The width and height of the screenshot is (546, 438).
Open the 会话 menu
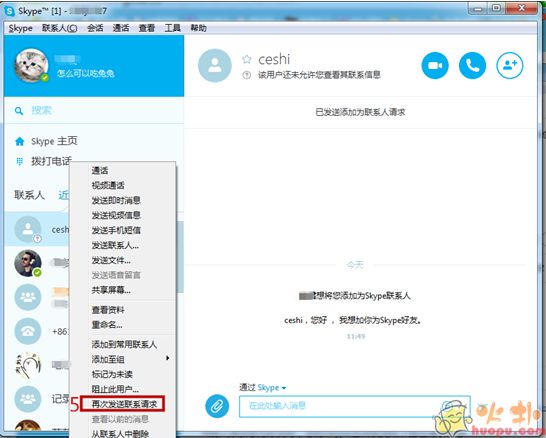tap(95, 28)
